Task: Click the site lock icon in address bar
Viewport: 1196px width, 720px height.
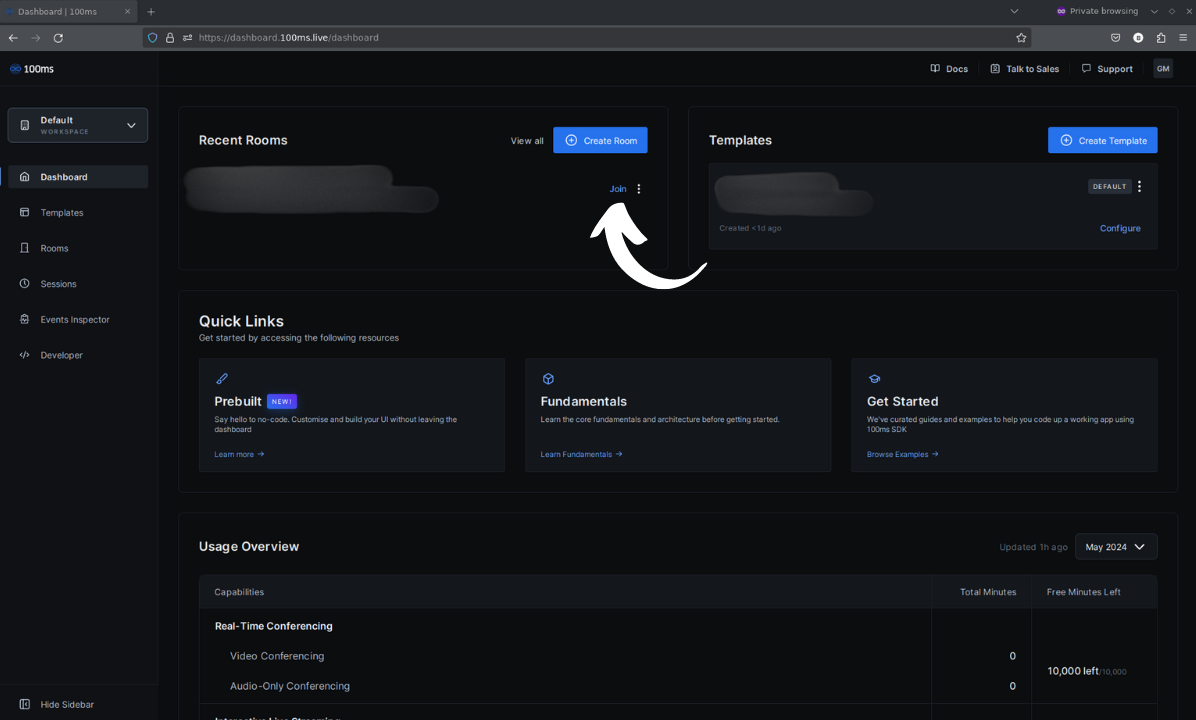Action: (170, 37)
